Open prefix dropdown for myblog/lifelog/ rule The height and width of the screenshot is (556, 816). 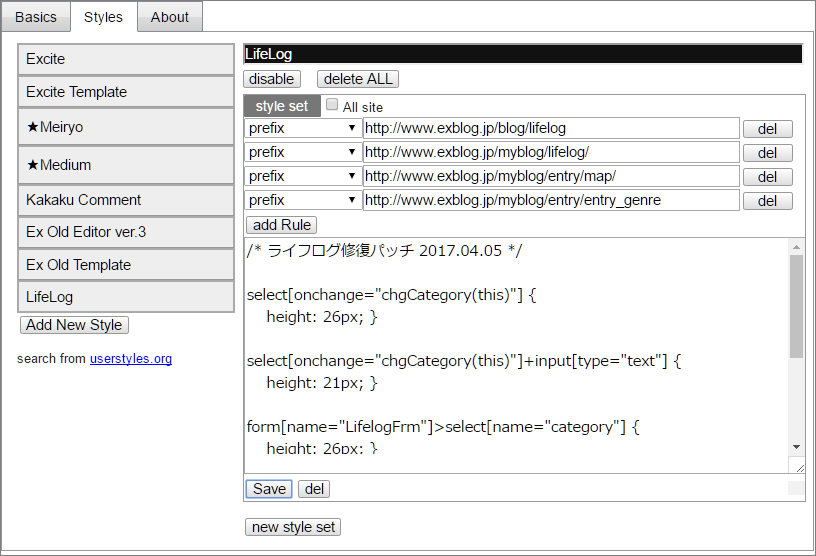click(x=302, y=152)
